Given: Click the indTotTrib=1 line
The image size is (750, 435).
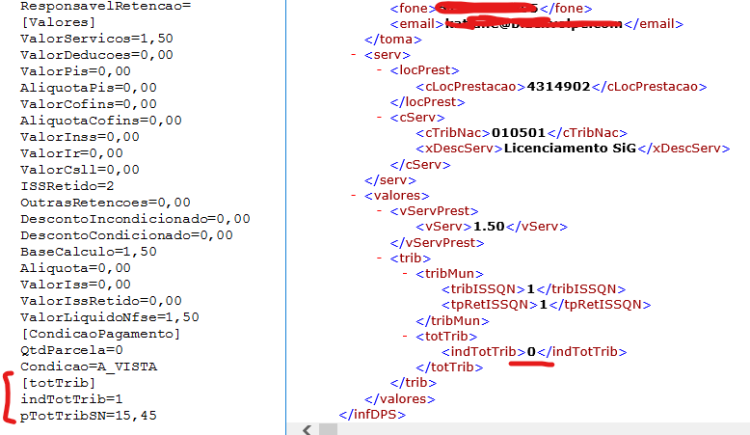Looking at the screenshot, I should coord(71,399).
